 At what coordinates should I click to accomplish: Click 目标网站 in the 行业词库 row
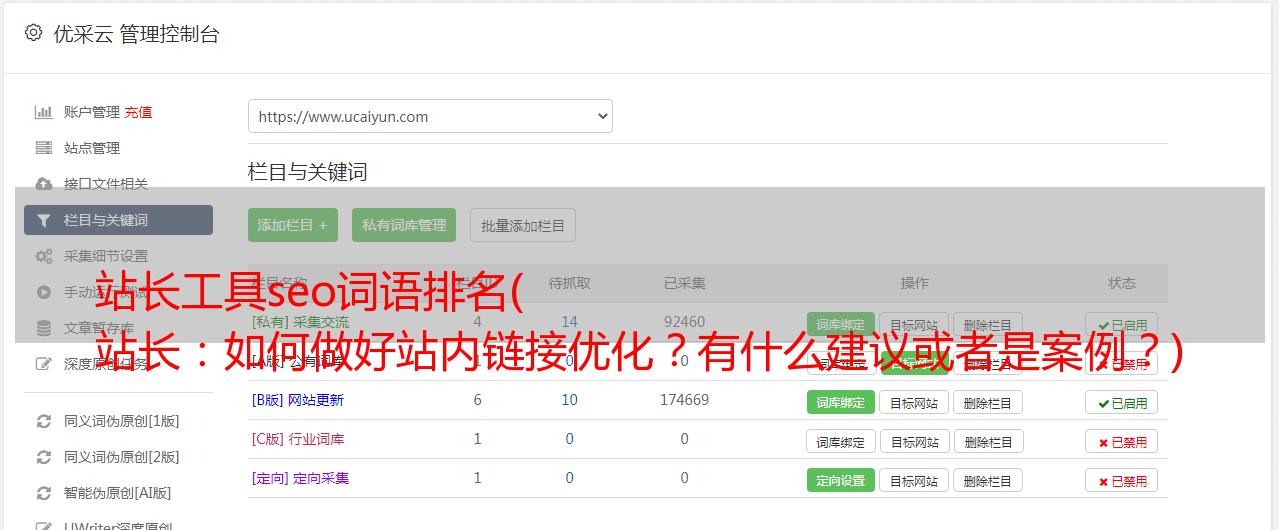914,441
